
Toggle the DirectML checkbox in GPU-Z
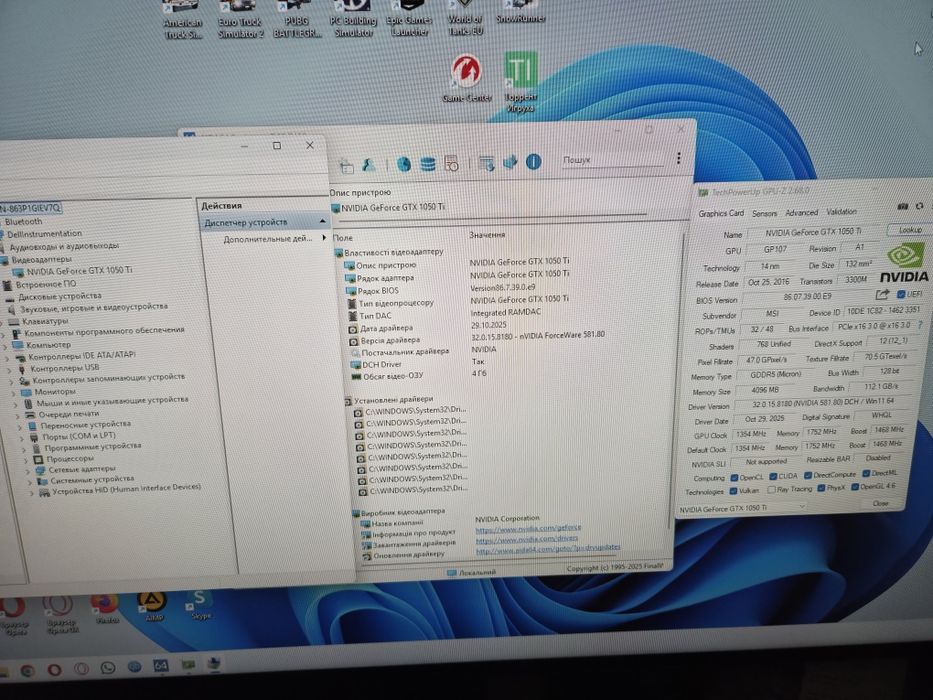[866, 473]
